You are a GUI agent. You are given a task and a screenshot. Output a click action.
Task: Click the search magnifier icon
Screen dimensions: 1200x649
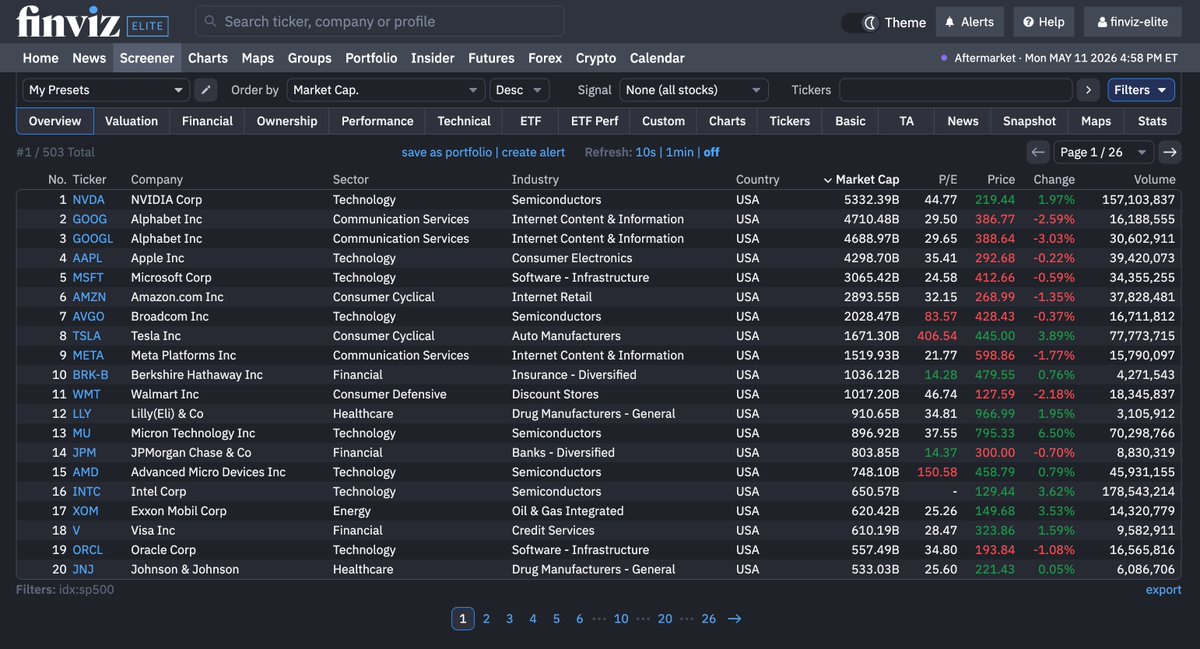[209, 21]
